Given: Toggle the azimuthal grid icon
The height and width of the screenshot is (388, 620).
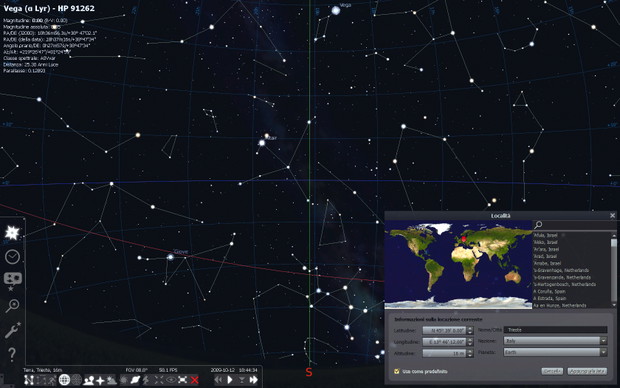Looking at the screenshot, I should 76,380.
